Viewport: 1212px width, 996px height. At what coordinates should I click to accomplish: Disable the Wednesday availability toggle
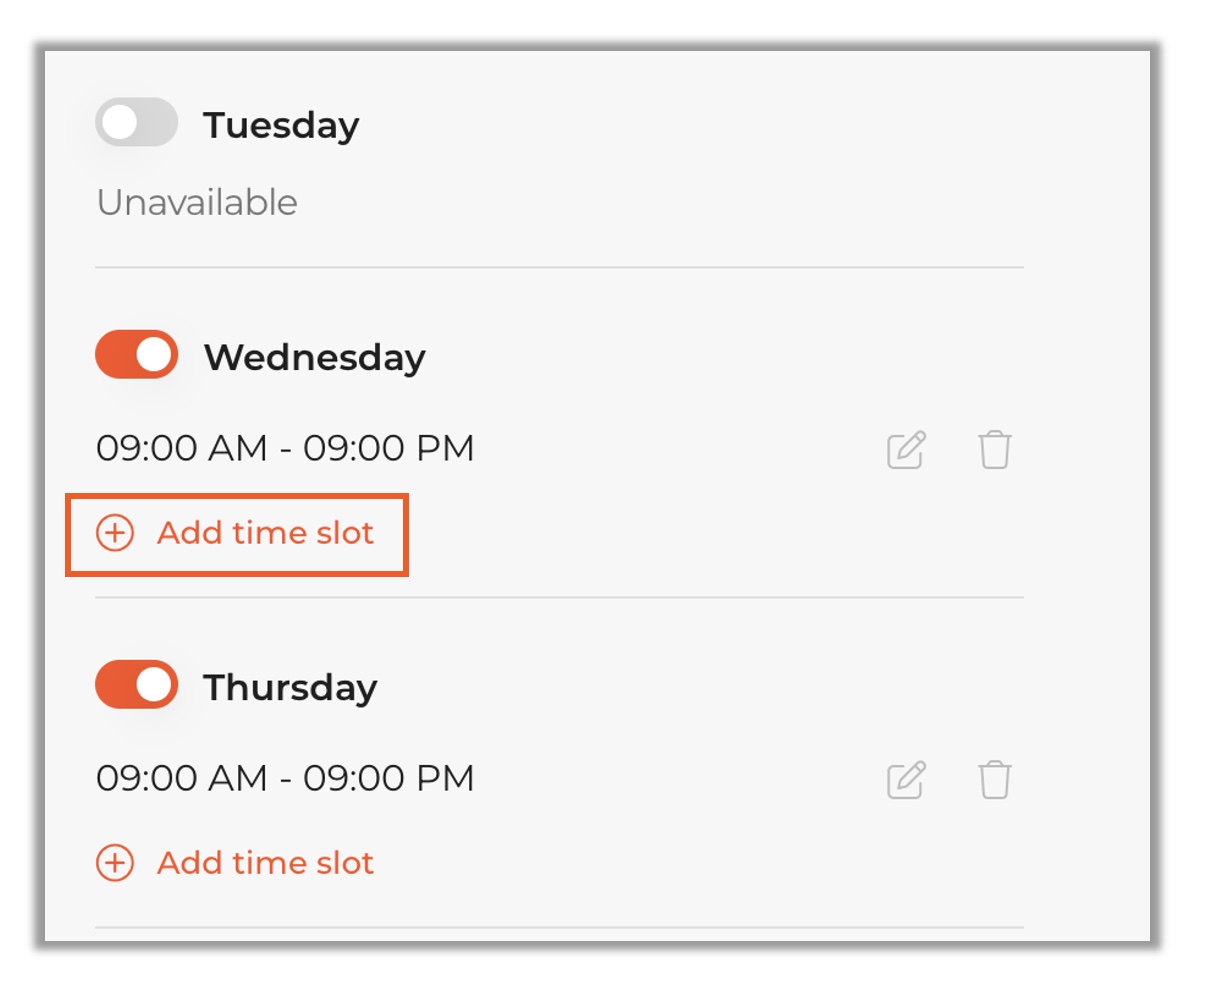137,355
